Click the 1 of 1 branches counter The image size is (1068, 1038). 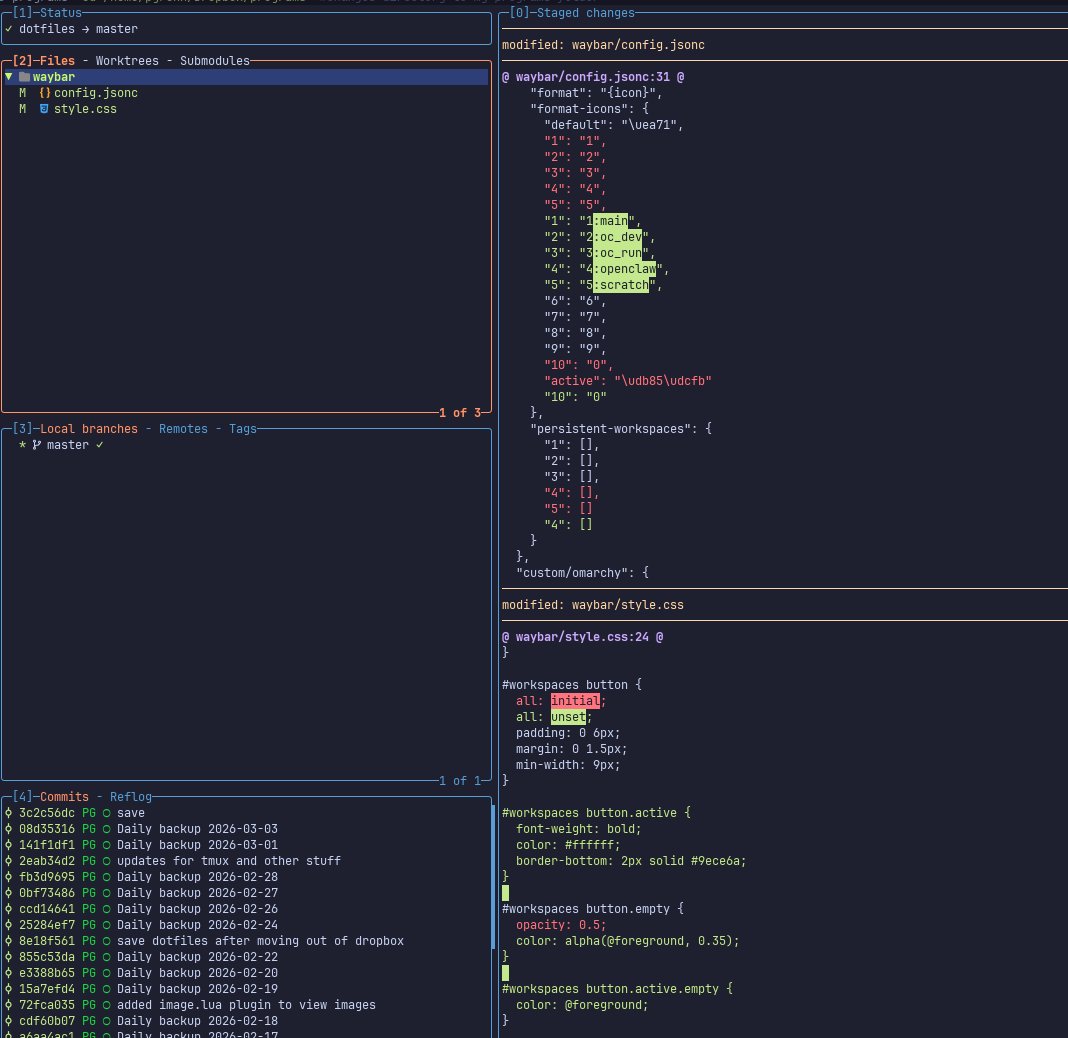click(x=460, y=781)
